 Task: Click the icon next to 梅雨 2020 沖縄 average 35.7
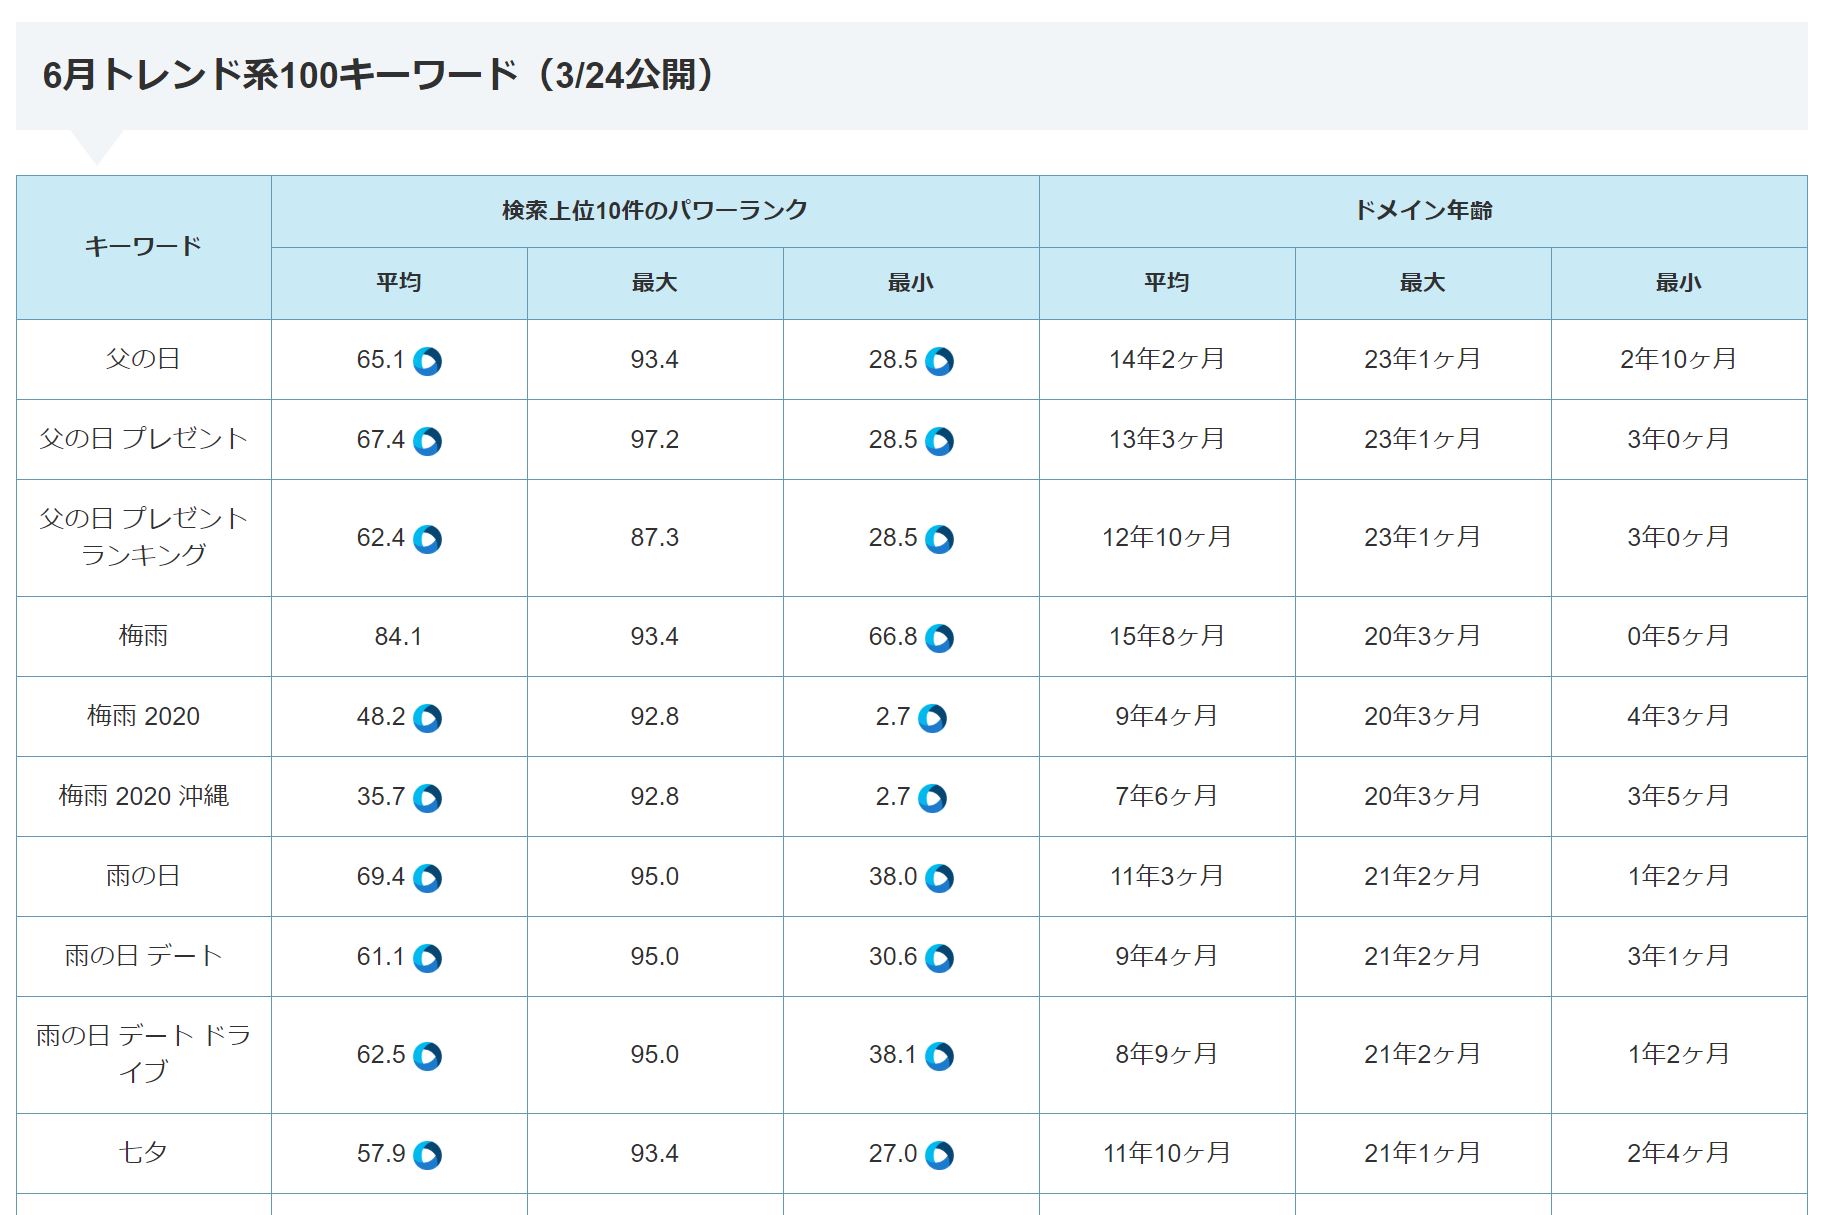427,798
